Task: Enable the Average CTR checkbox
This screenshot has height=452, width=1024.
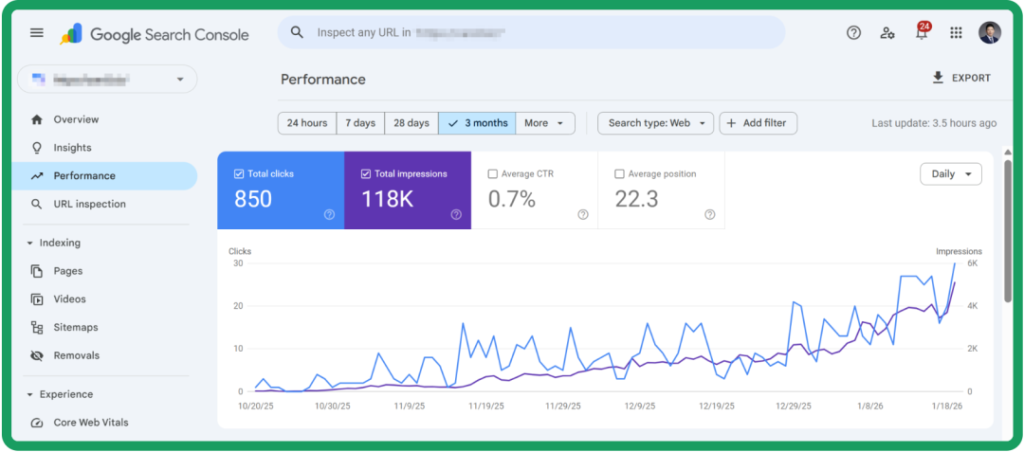Action: click(493, 174)
